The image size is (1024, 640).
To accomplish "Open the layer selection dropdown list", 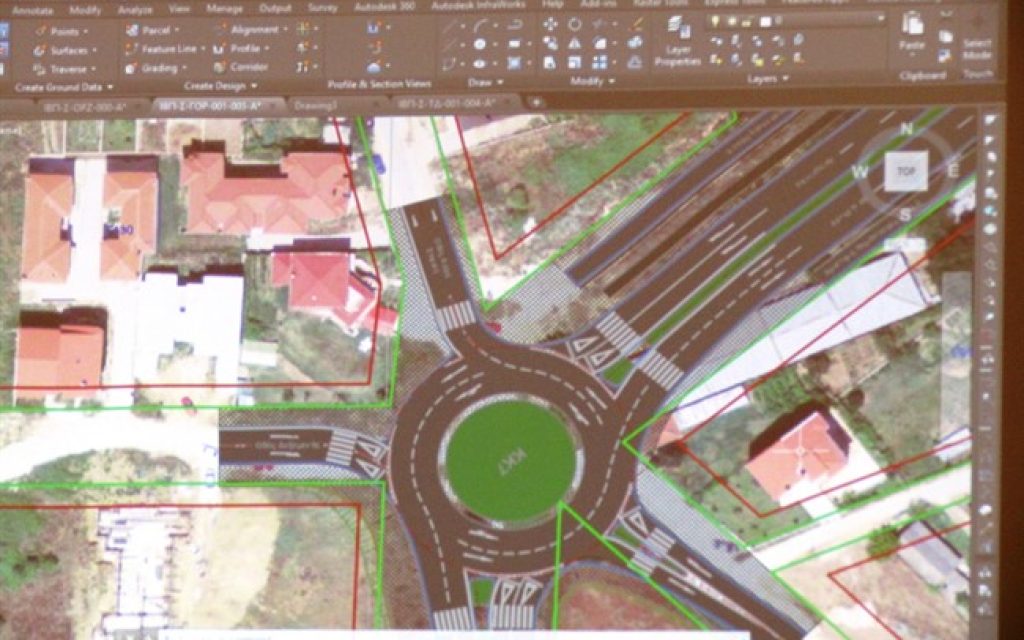I will [879, 20].
